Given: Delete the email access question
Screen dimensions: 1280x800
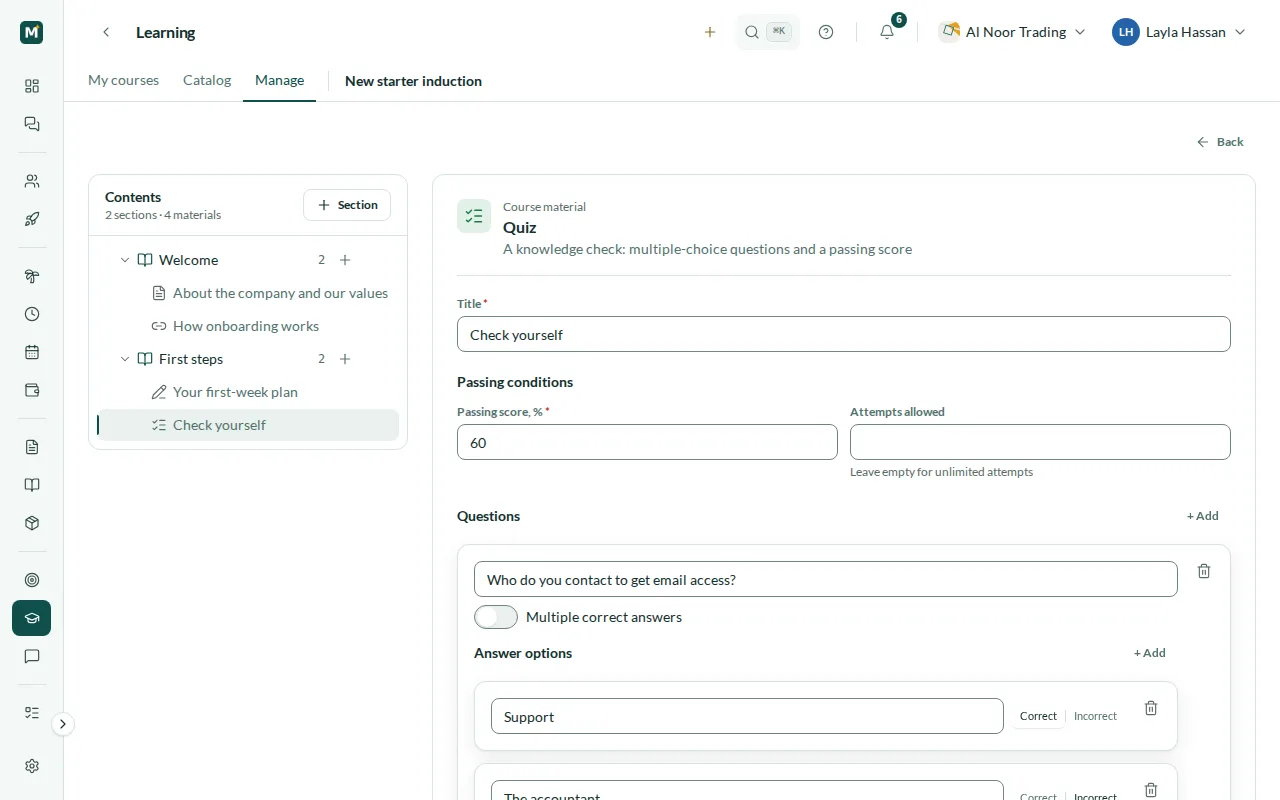Looking at the screenshot, I should coord(1204,571).
